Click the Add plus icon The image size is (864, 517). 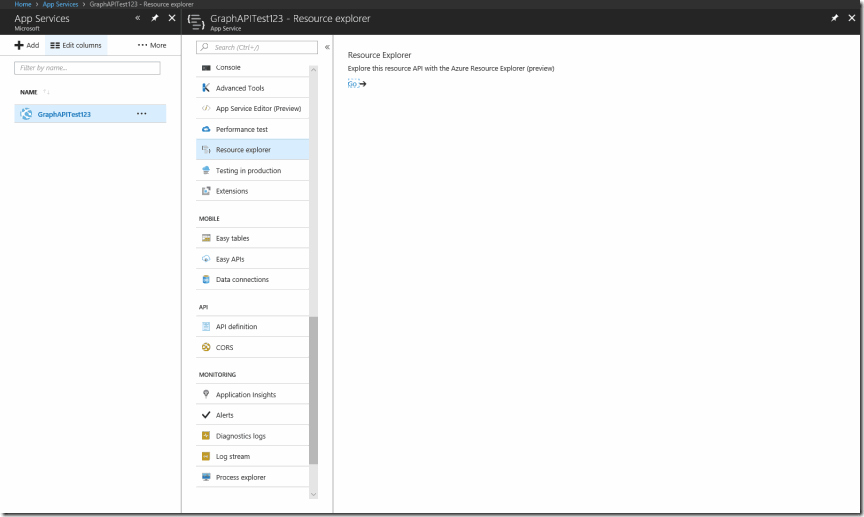[x=19, y=45]
